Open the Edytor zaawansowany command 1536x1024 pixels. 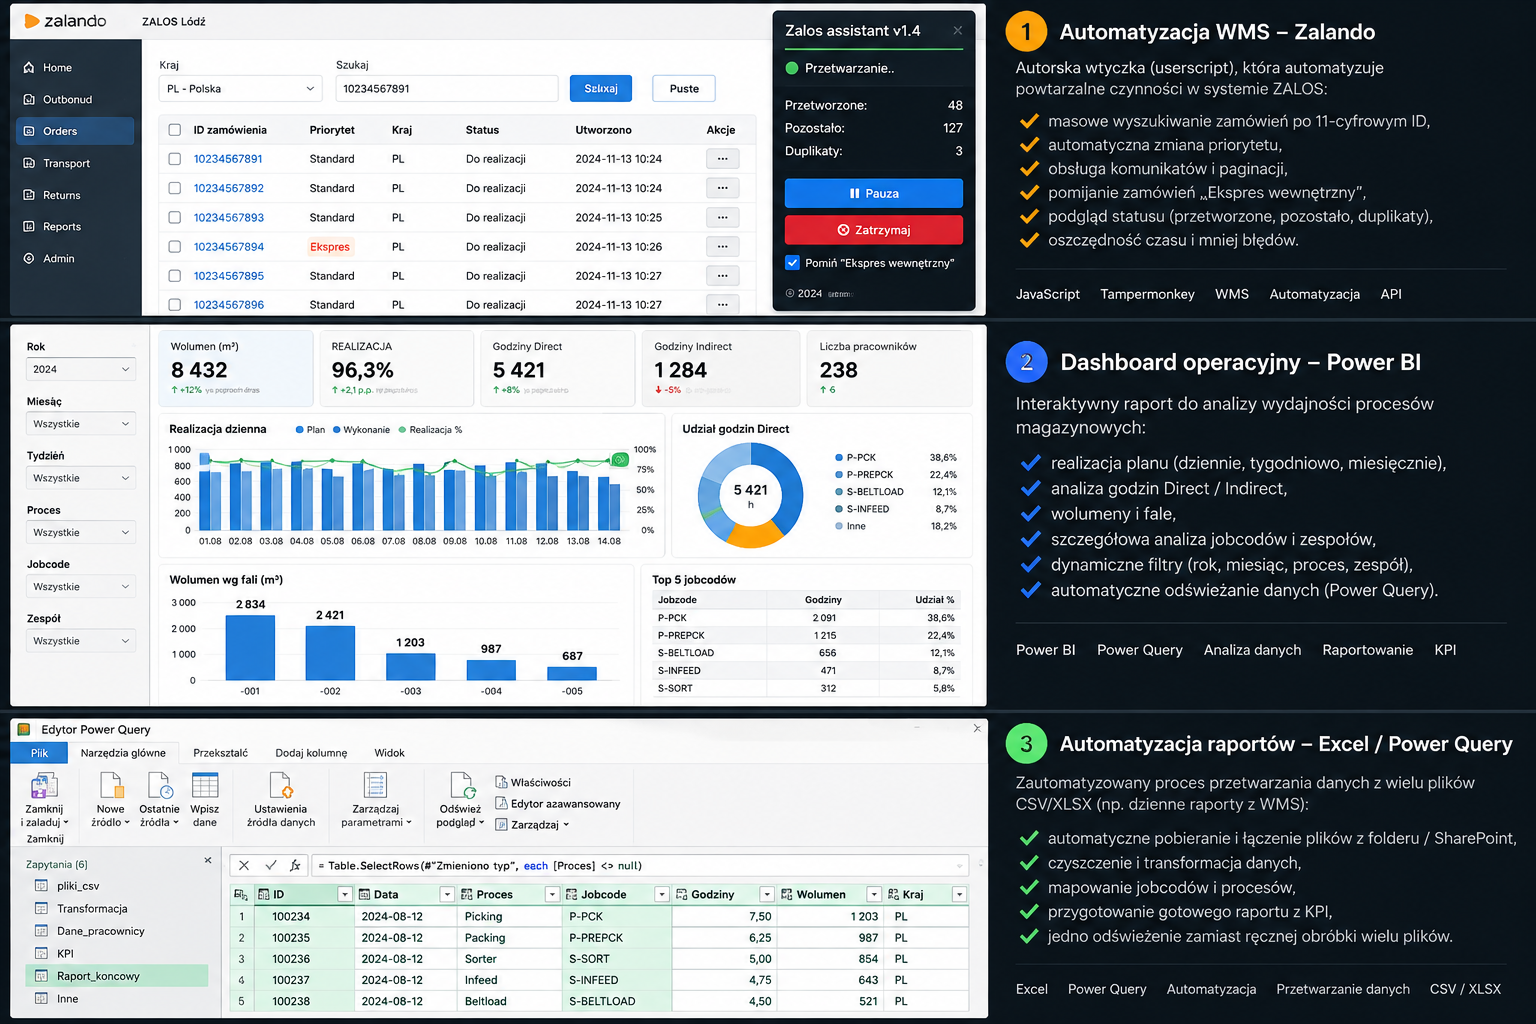[558, 803]
